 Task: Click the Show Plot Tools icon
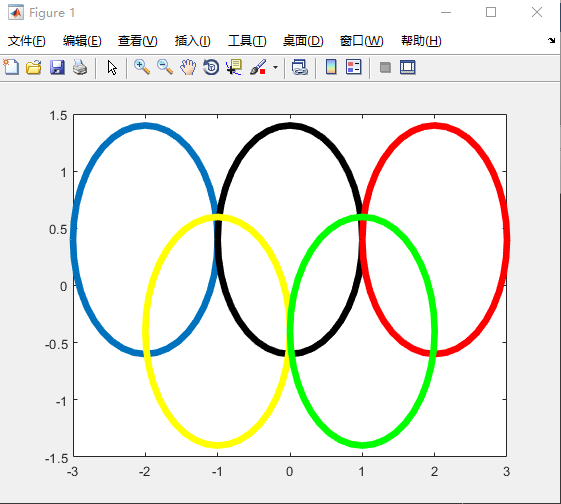408,67
